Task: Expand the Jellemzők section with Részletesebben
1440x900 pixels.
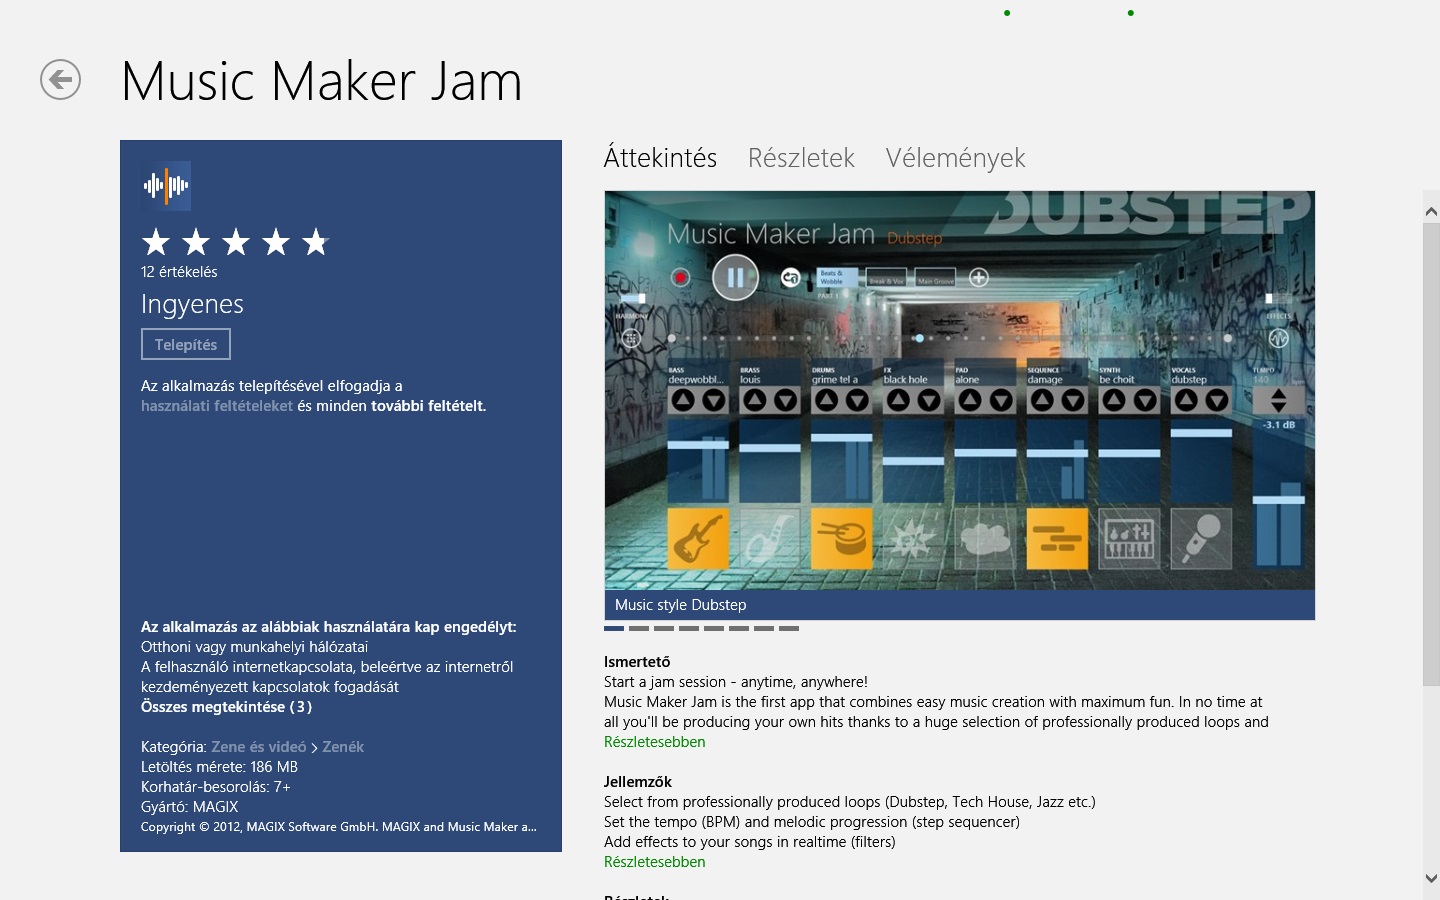Action: coord(654,862)
